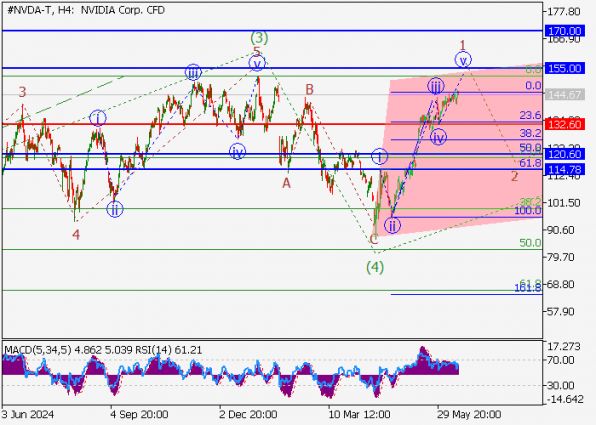Select the '2 Dec 20:00' date label
Viewport: 596px width, 425px height.
coord(248,414)
